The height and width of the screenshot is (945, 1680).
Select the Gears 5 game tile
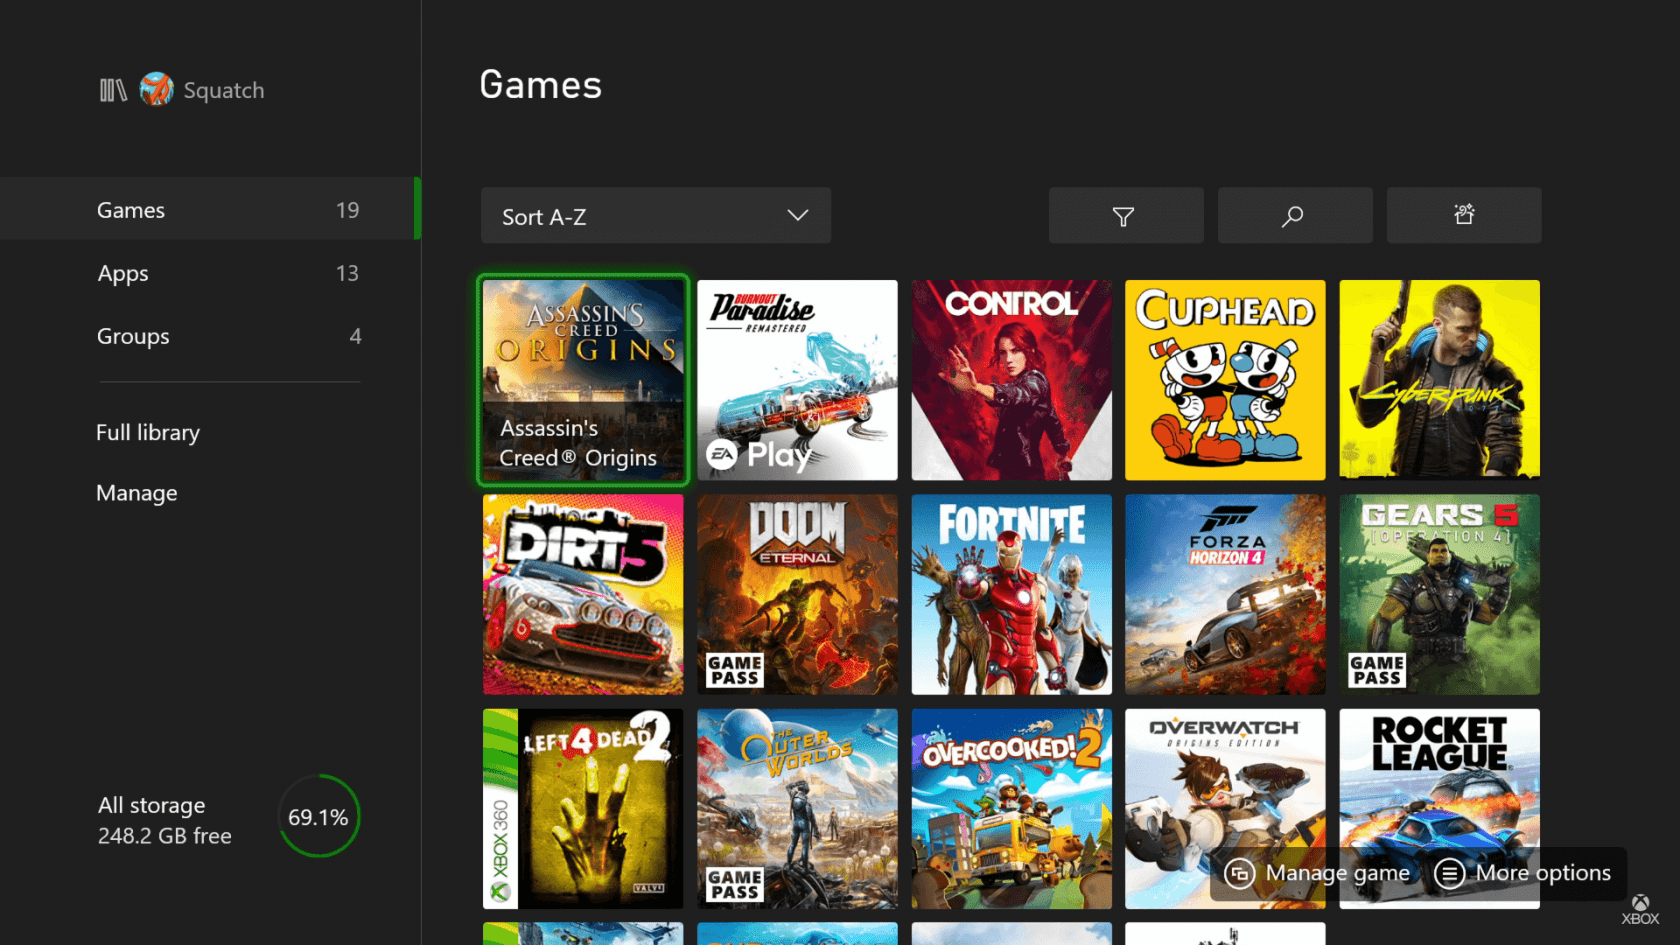pos(1439,594)
